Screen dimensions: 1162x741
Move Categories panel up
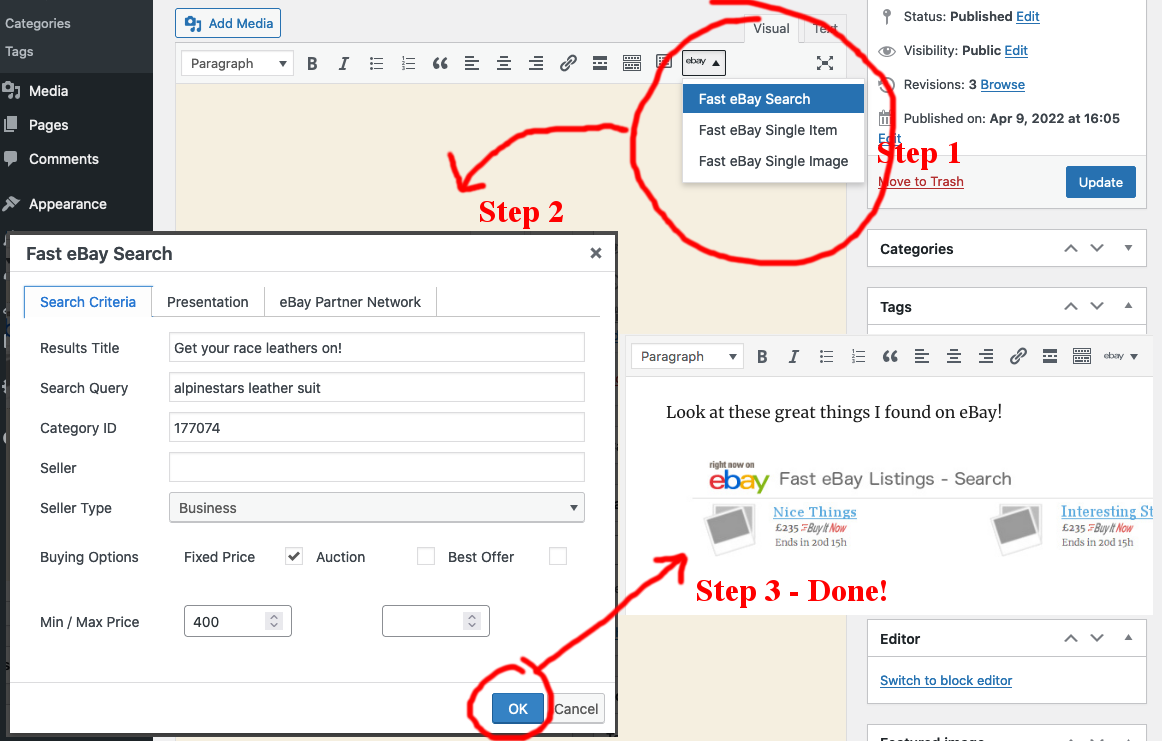click(1071, 248)
